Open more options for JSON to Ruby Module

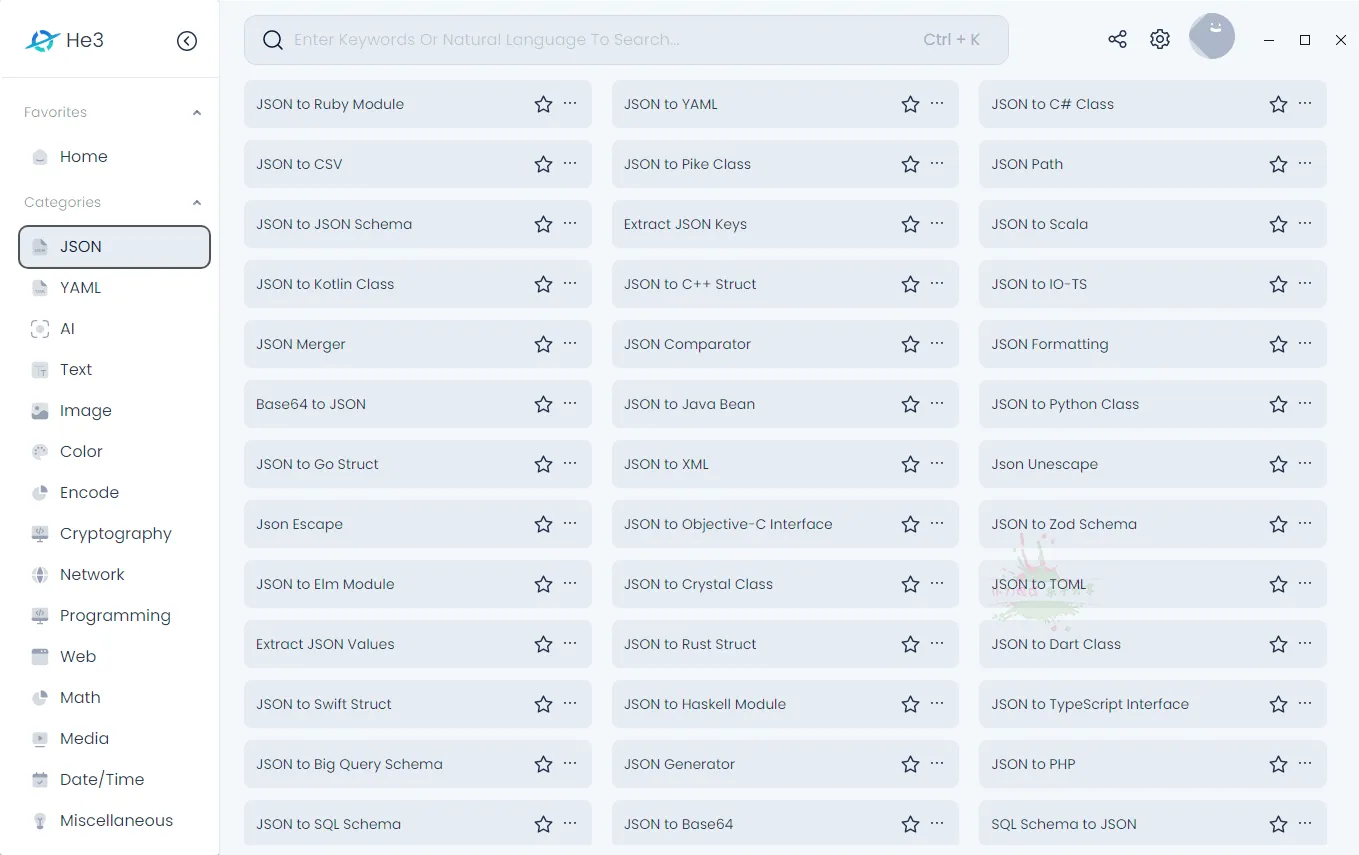570,103
